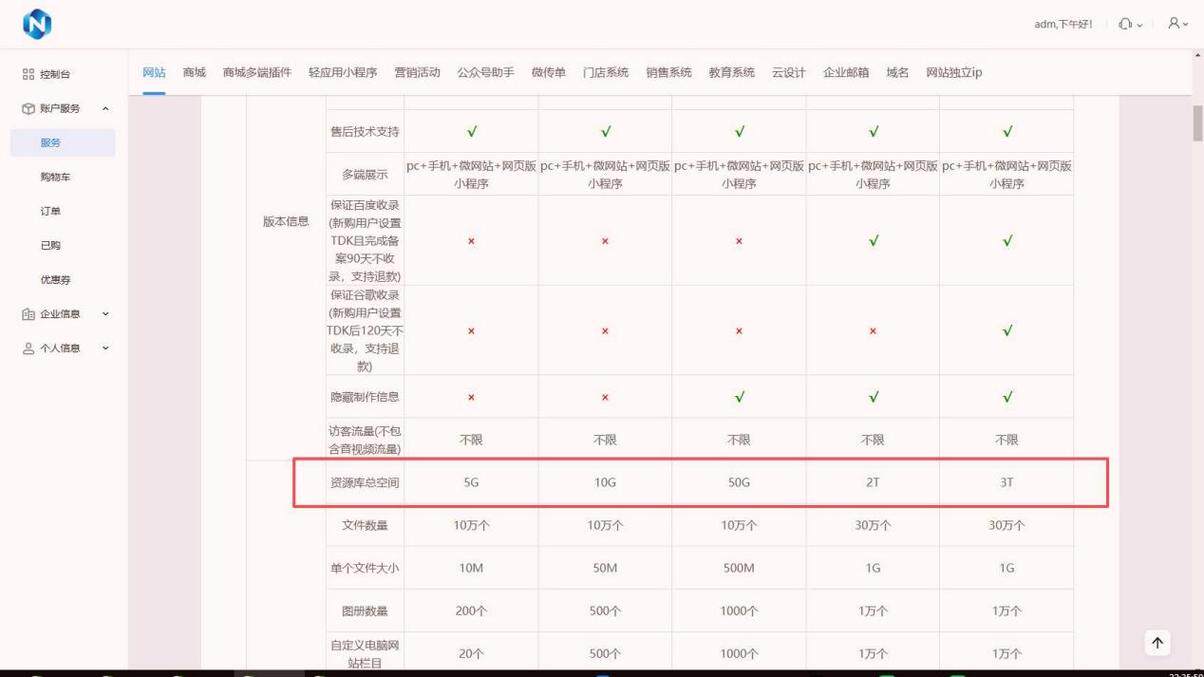Switch to the 营销活动 tab
The image size is (1204, 677).
417,72
